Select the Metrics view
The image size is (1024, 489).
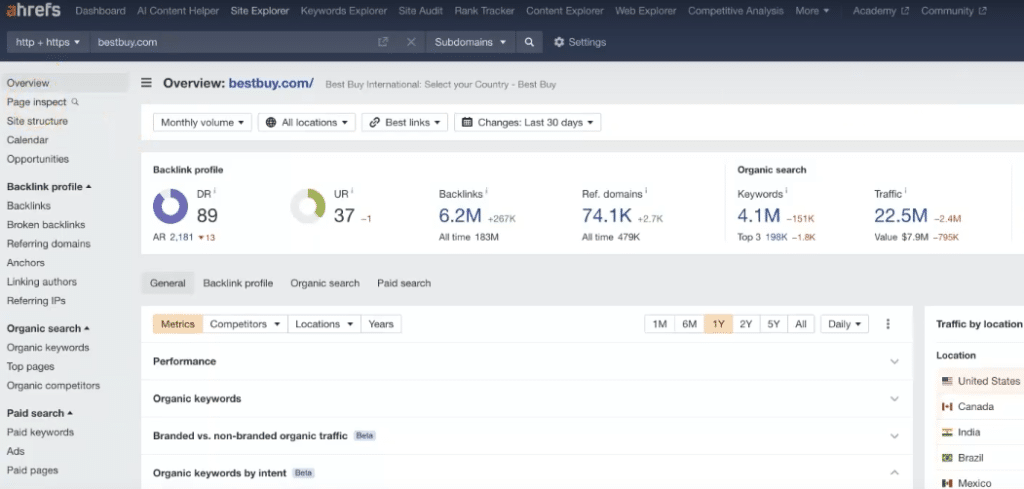tap(178, 324)
